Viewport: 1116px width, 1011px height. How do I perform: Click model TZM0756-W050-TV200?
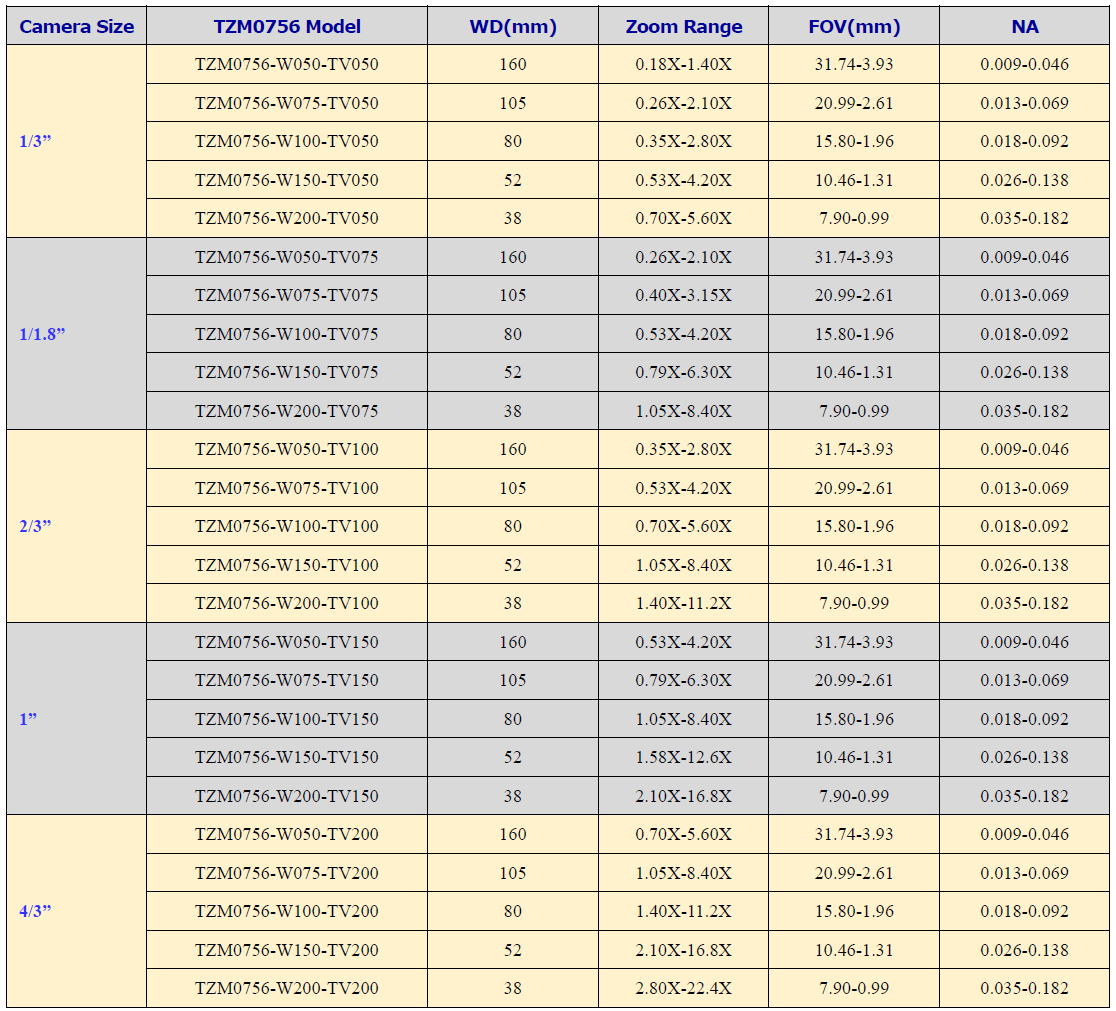(x=287, y=834)
